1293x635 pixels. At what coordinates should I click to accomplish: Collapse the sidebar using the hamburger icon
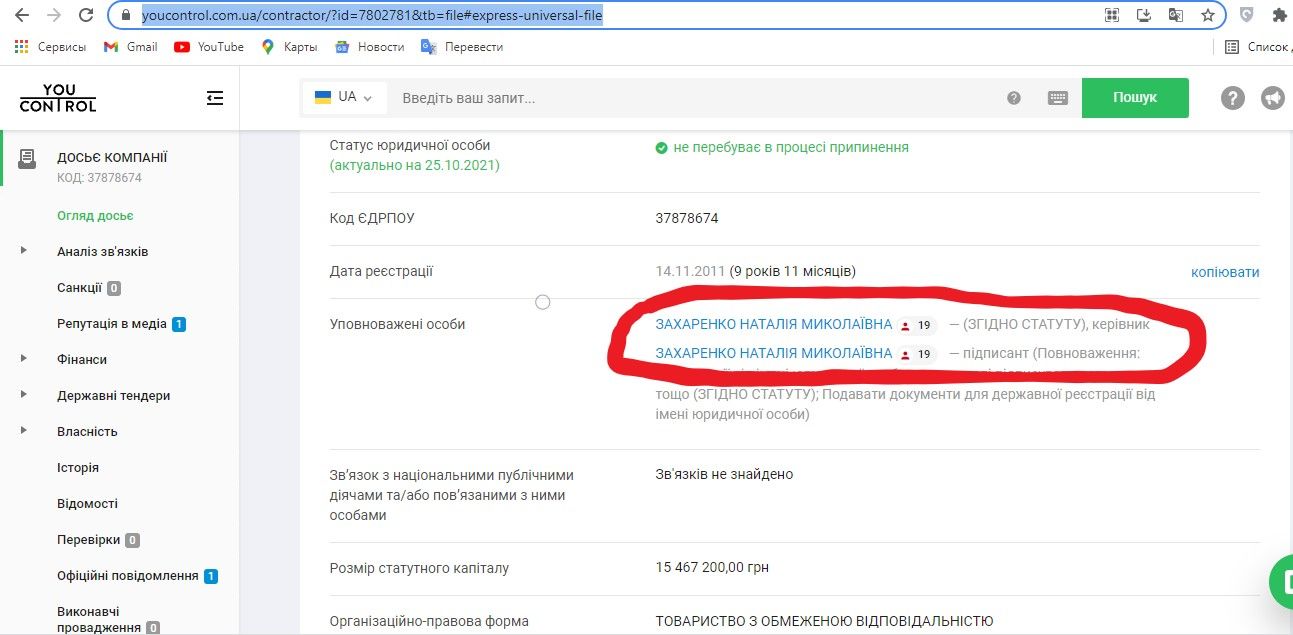[x=213, y=97]
